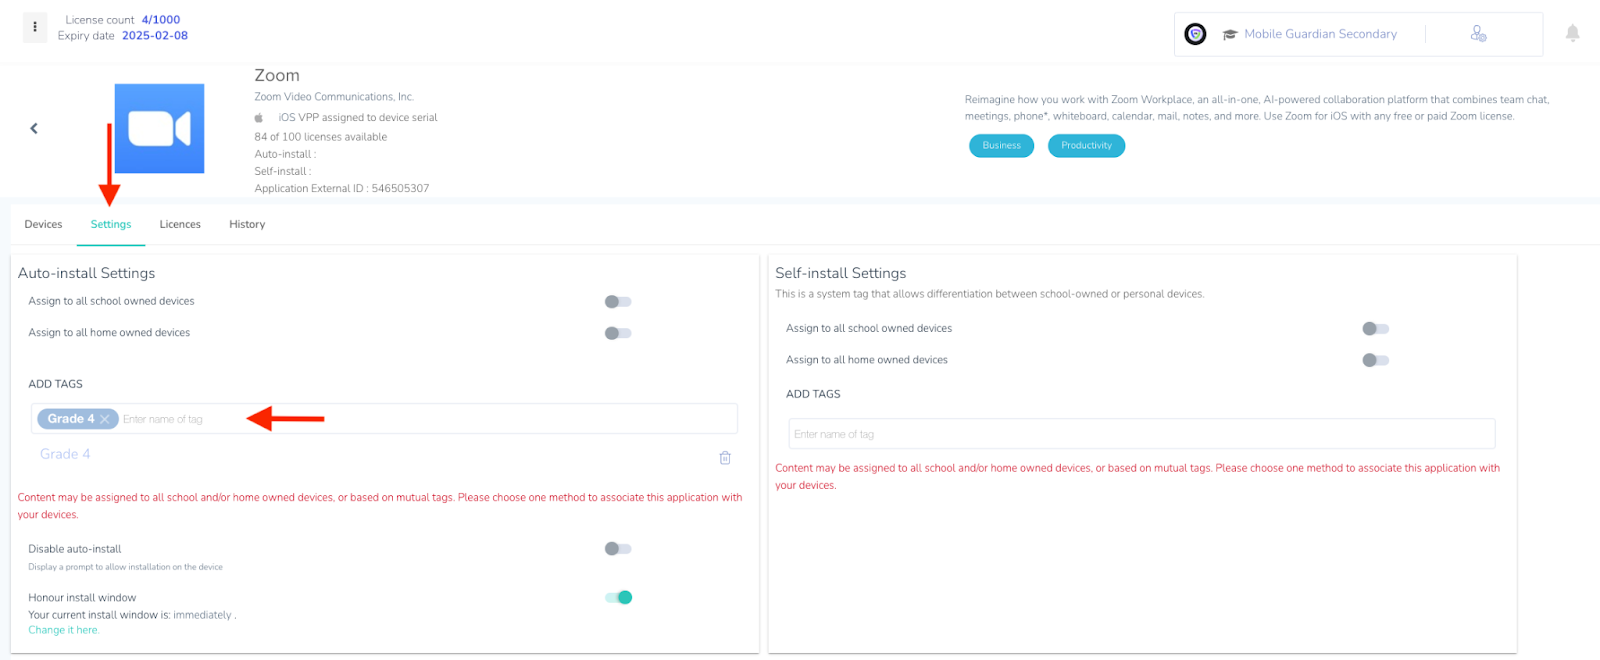Click the license count 4/1000 value
Image resolution: width=1600 pixels, height=660 pixels.
pyautogui.click(x=161, y=19)
